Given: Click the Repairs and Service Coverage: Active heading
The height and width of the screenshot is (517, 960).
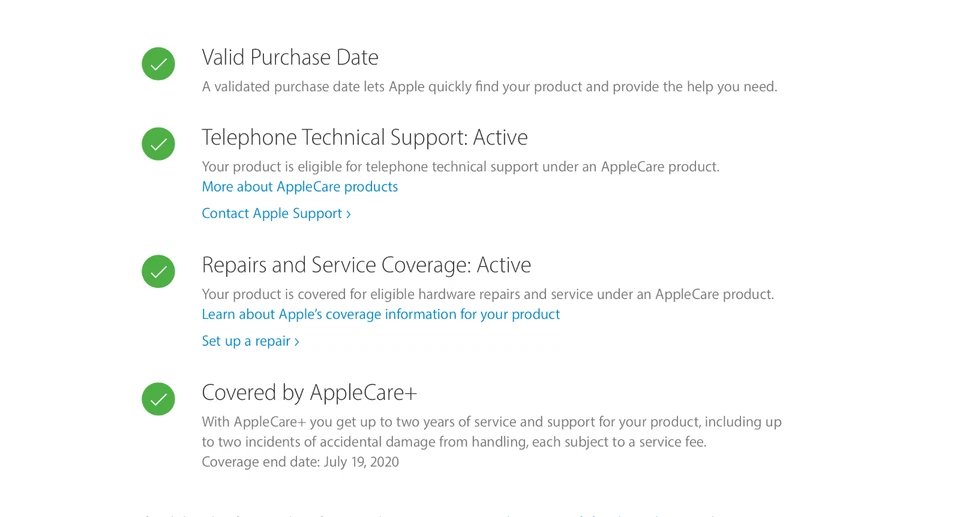Looking at the screenshot, I should point(366,265).
